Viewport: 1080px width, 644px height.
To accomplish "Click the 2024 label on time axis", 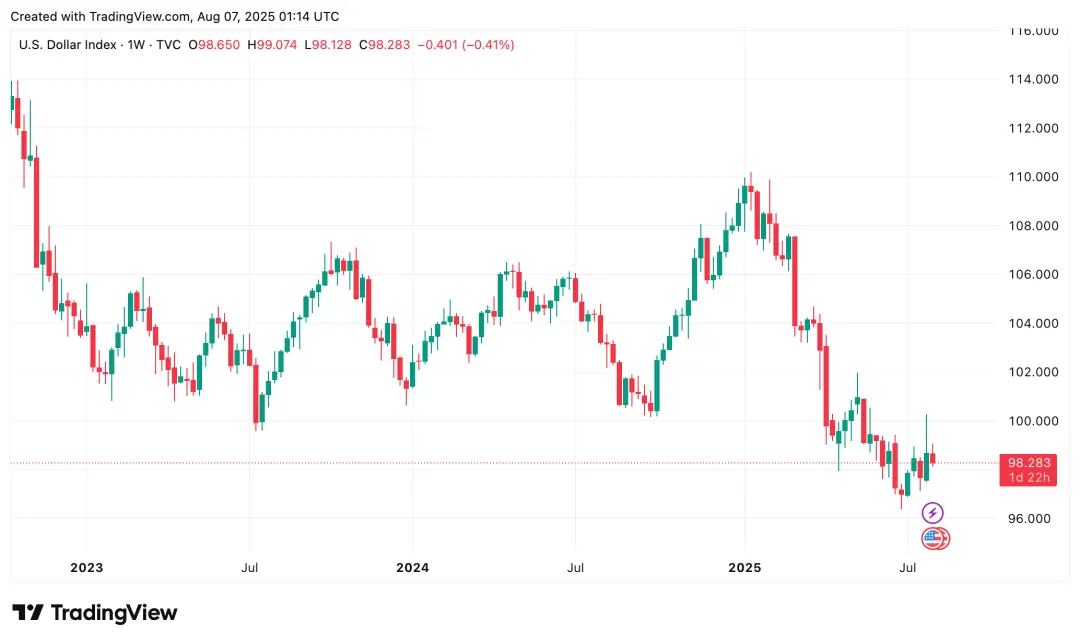I will pos(413,568).
